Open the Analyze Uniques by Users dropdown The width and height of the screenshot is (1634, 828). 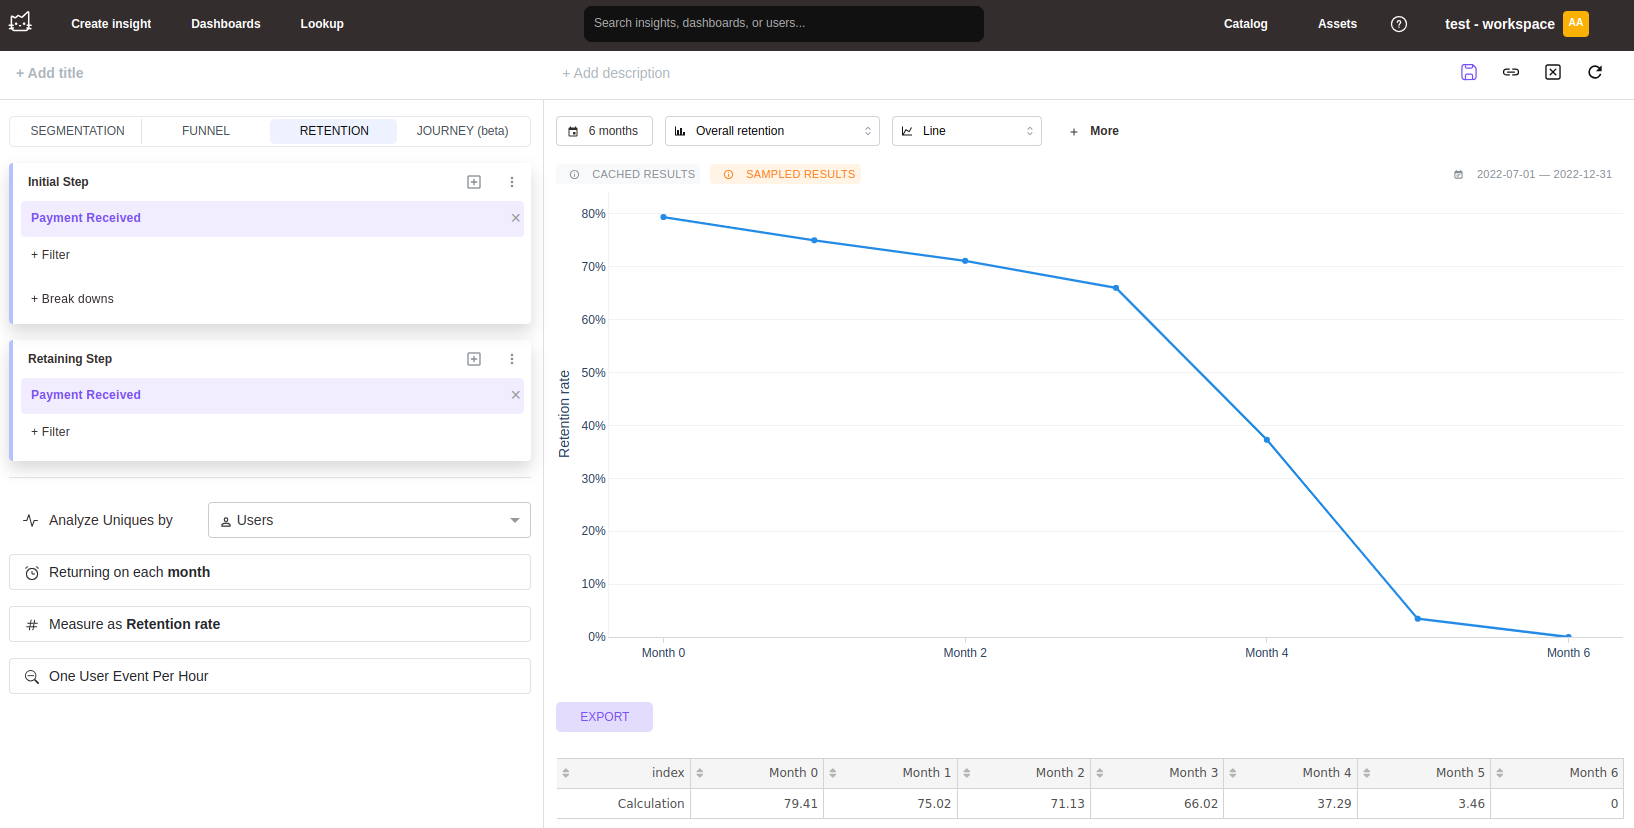[369, 520]
